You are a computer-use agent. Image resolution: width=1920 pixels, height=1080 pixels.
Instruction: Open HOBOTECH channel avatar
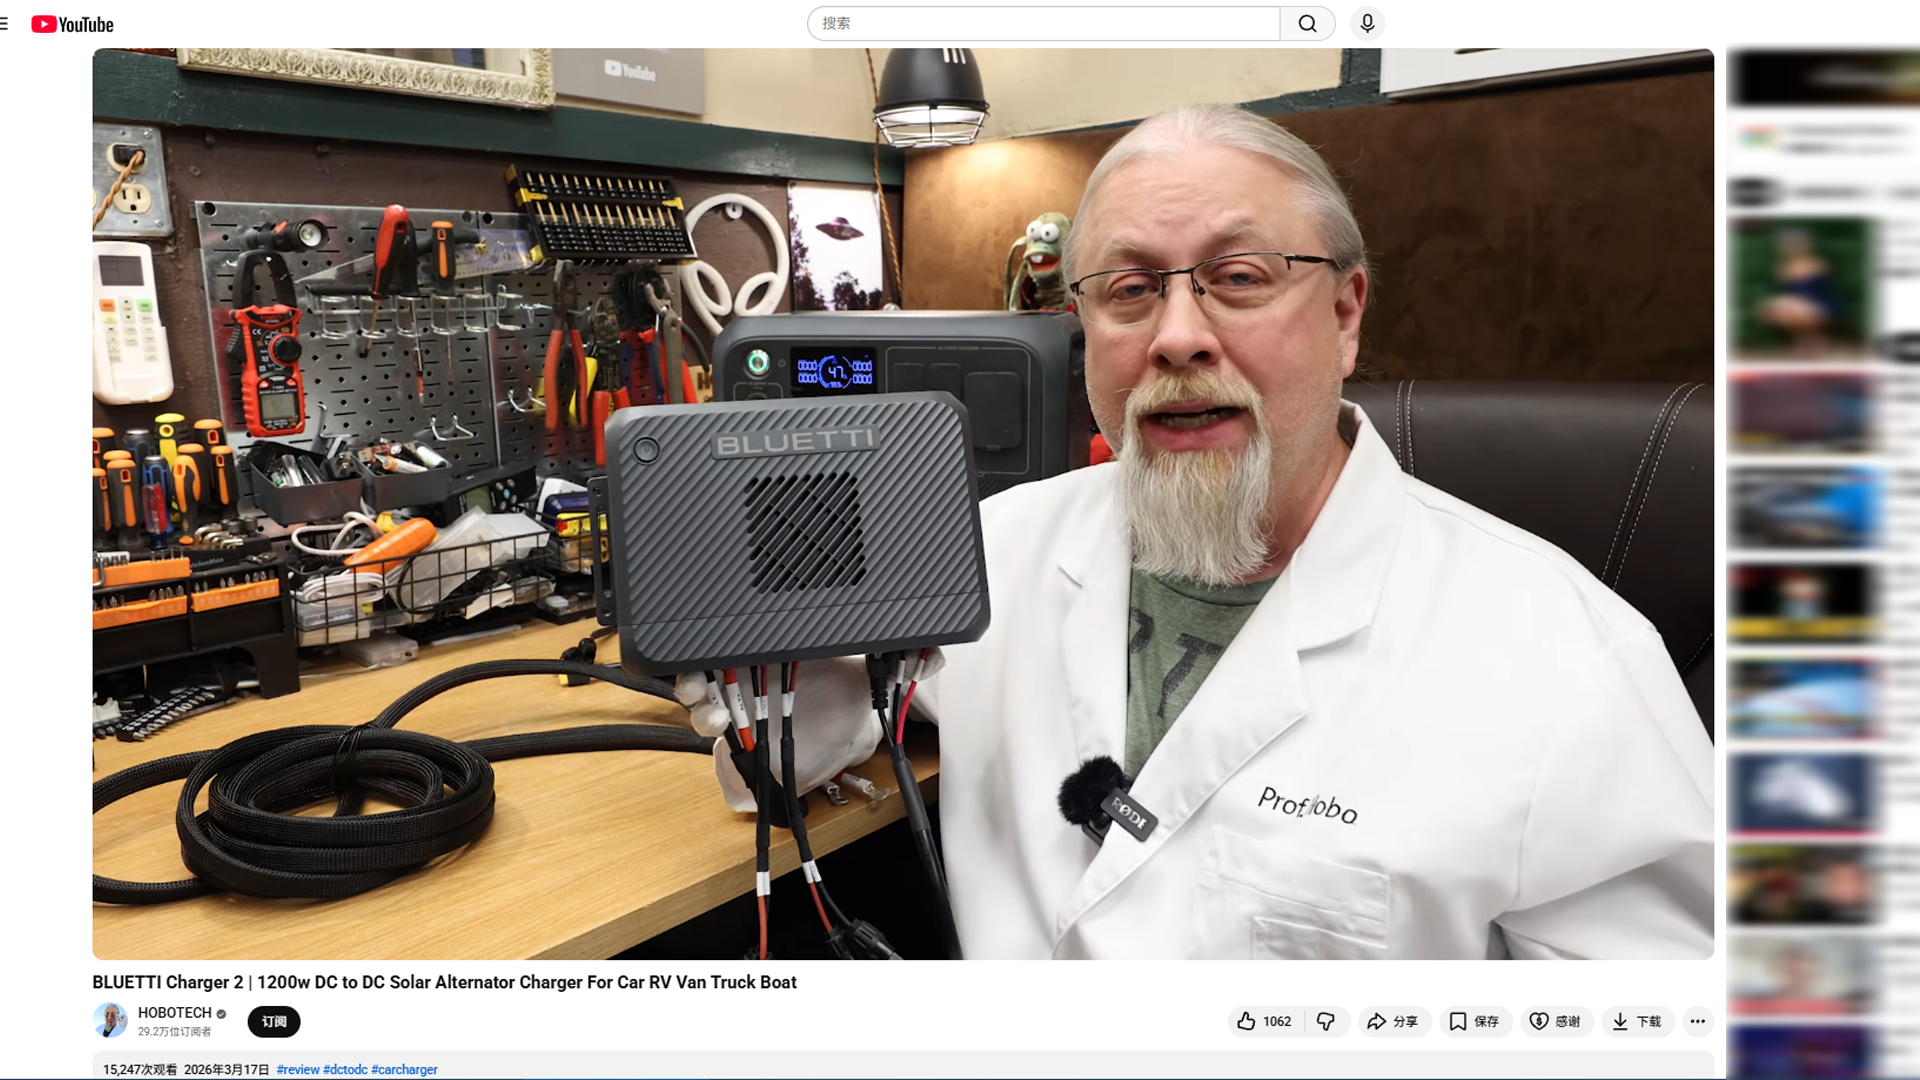click(110, 1020)
